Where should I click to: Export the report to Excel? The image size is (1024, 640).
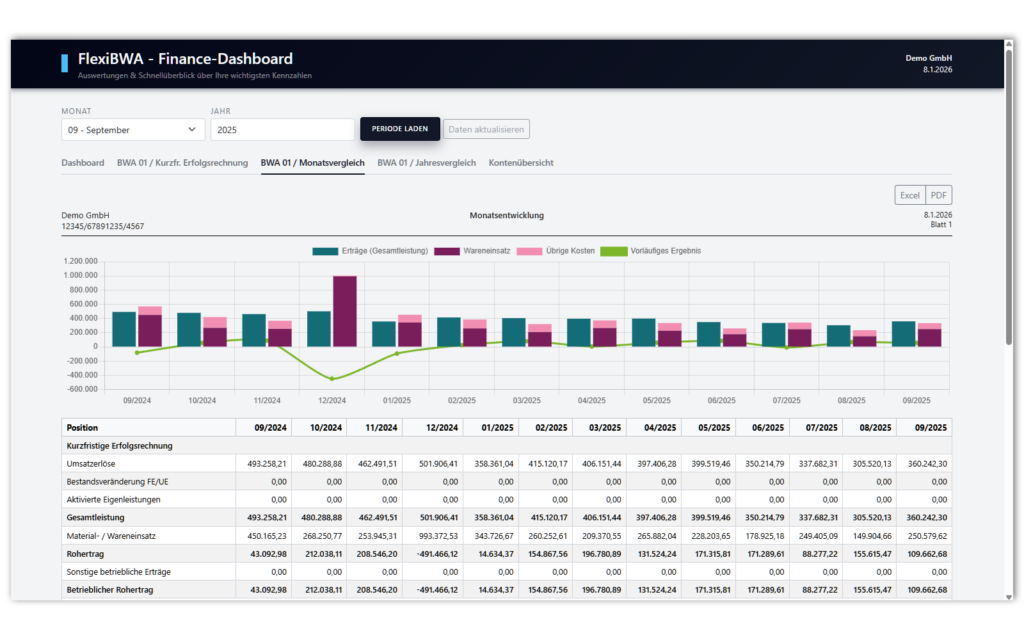point(909,196)
